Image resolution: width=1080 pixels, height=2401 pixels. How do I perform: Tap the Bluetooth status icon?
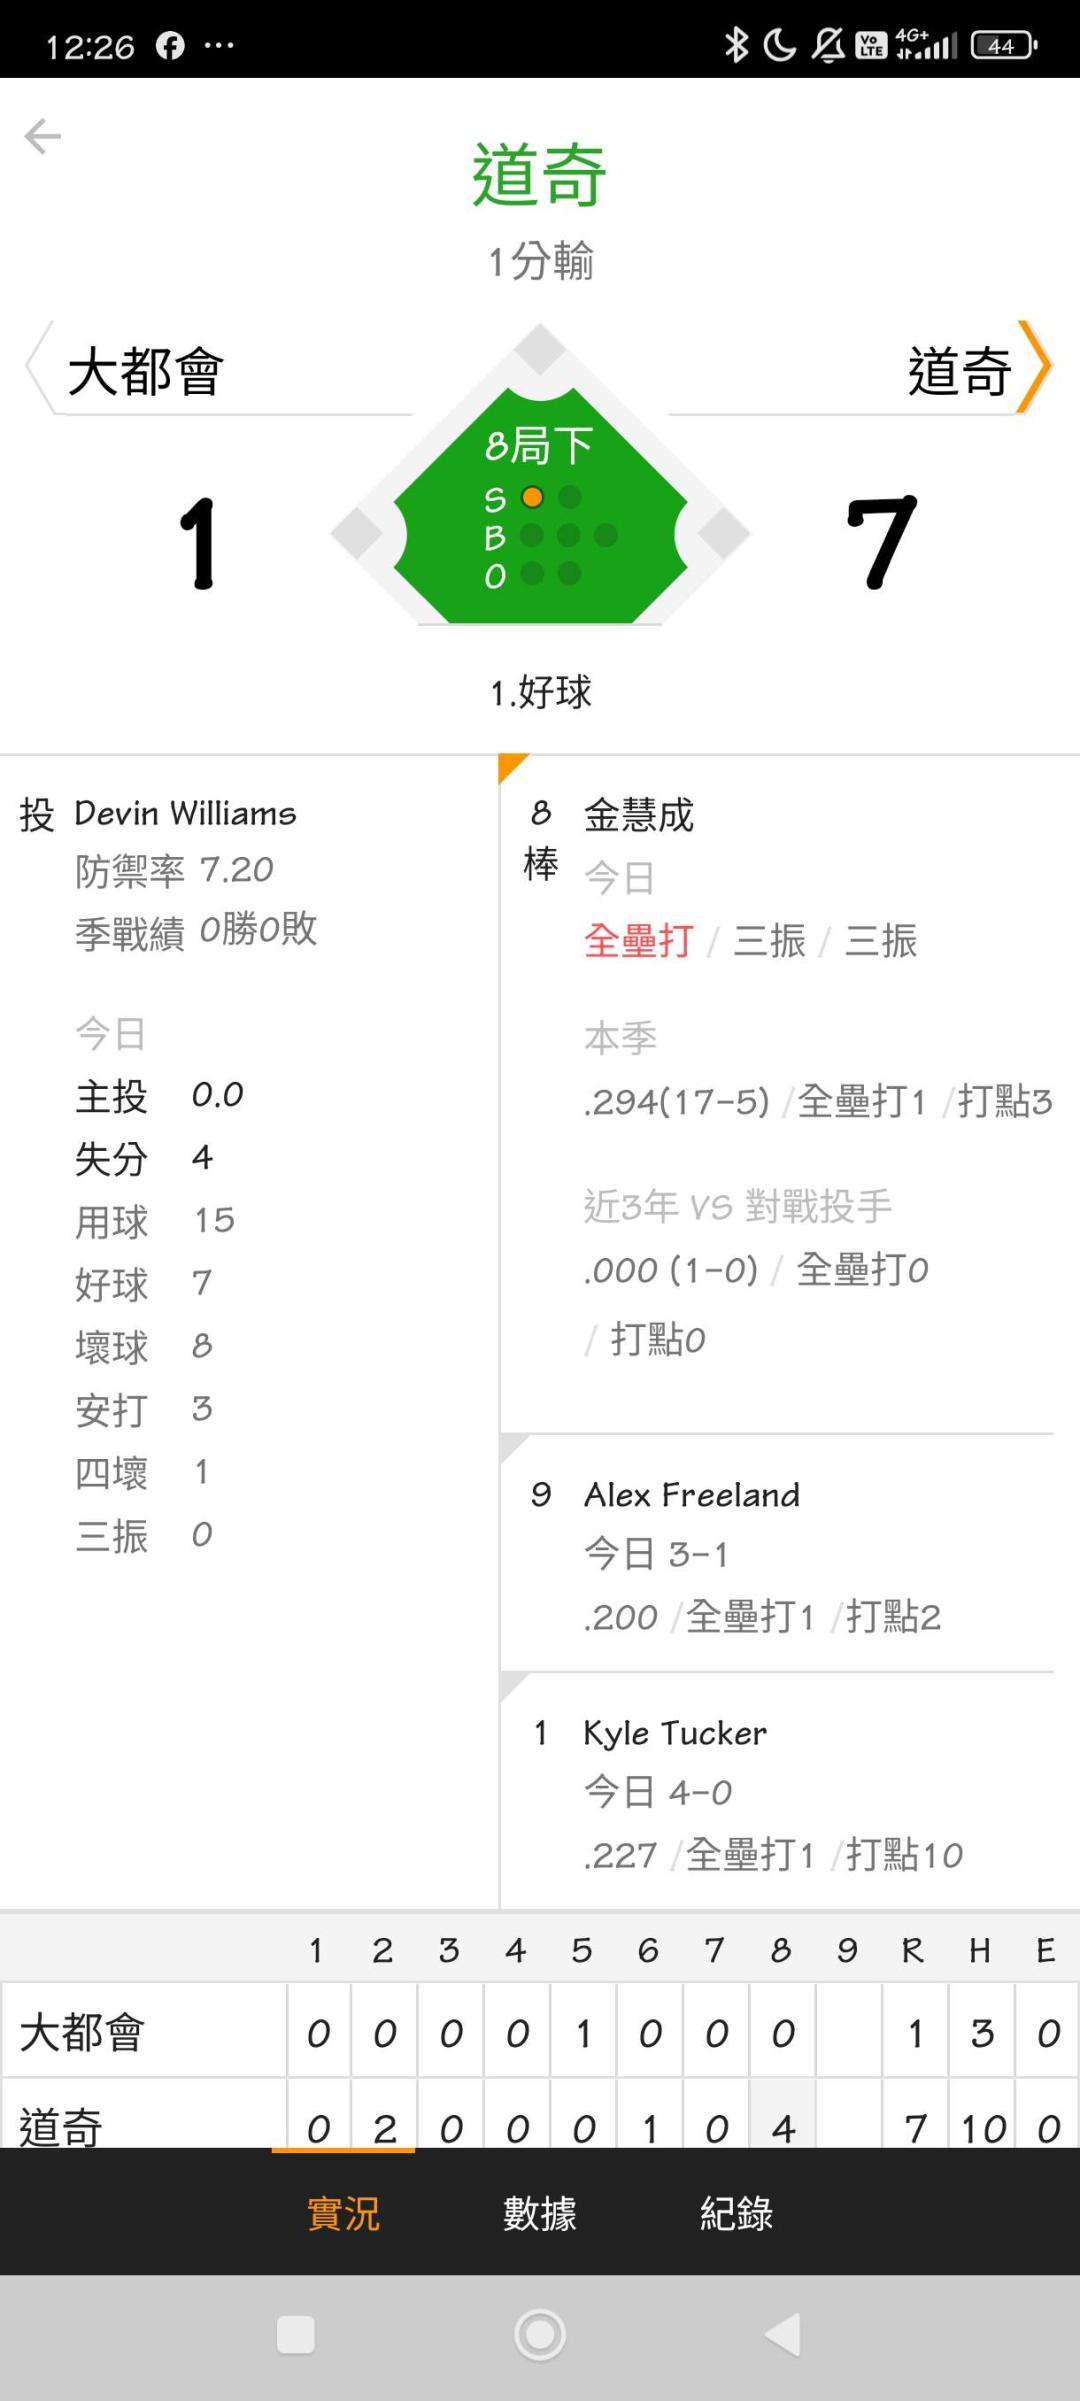click(x=736, y=45)
